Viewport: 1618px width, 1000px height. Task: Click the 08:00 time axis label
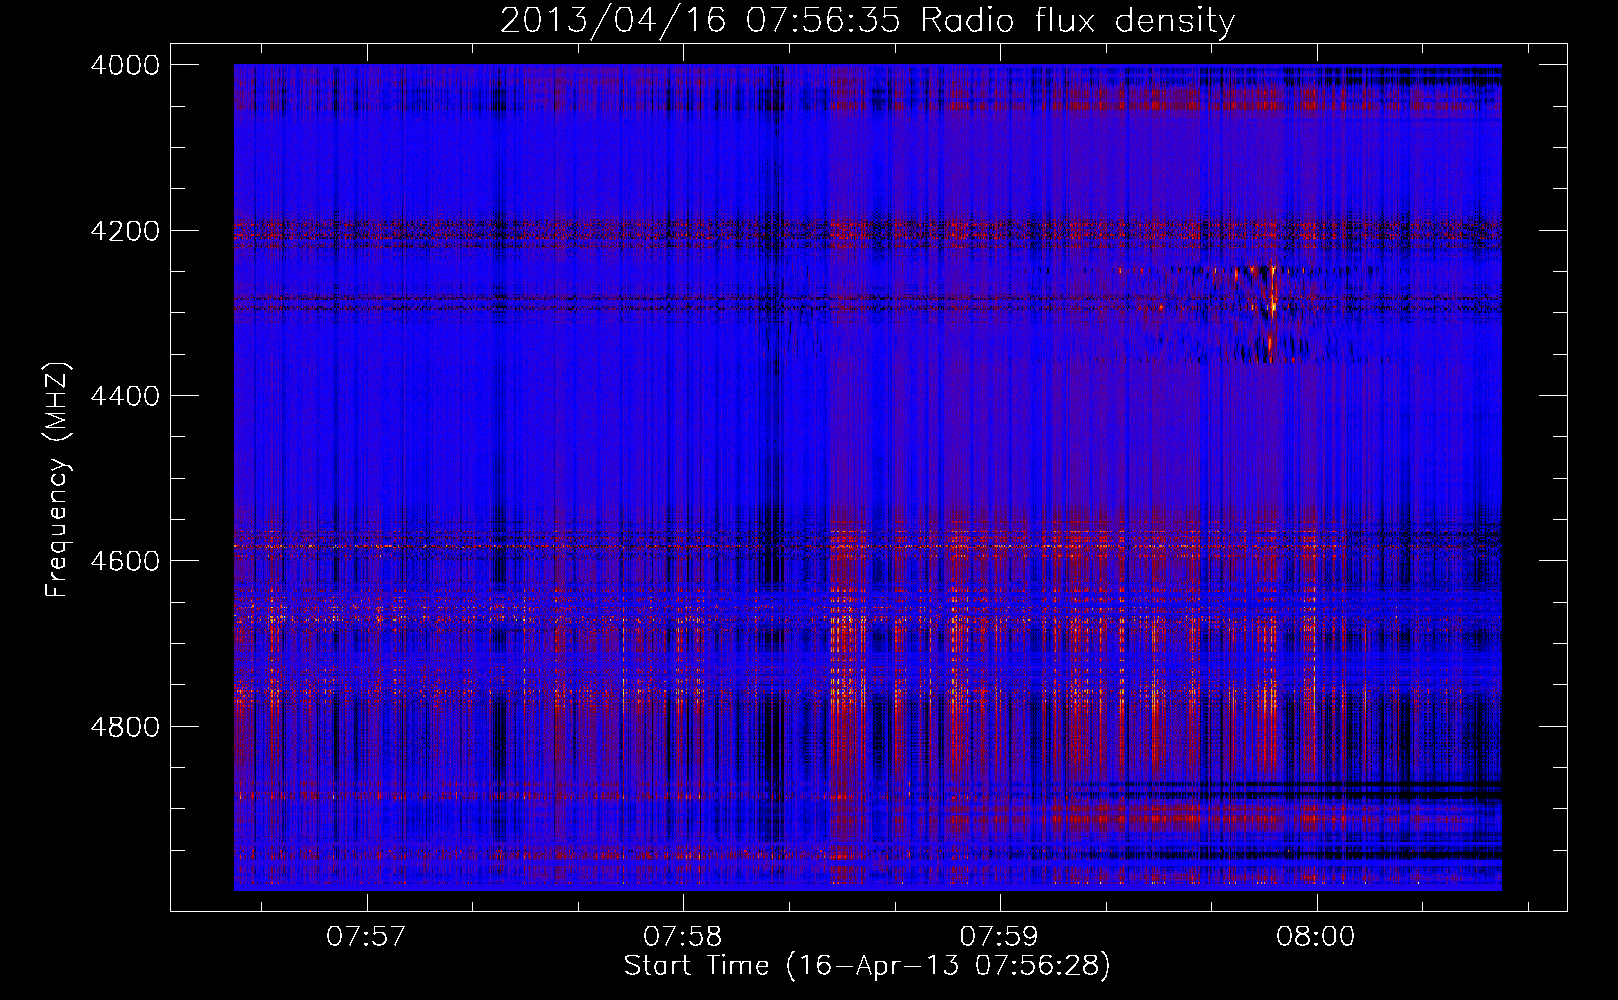tap(1316, 937)
